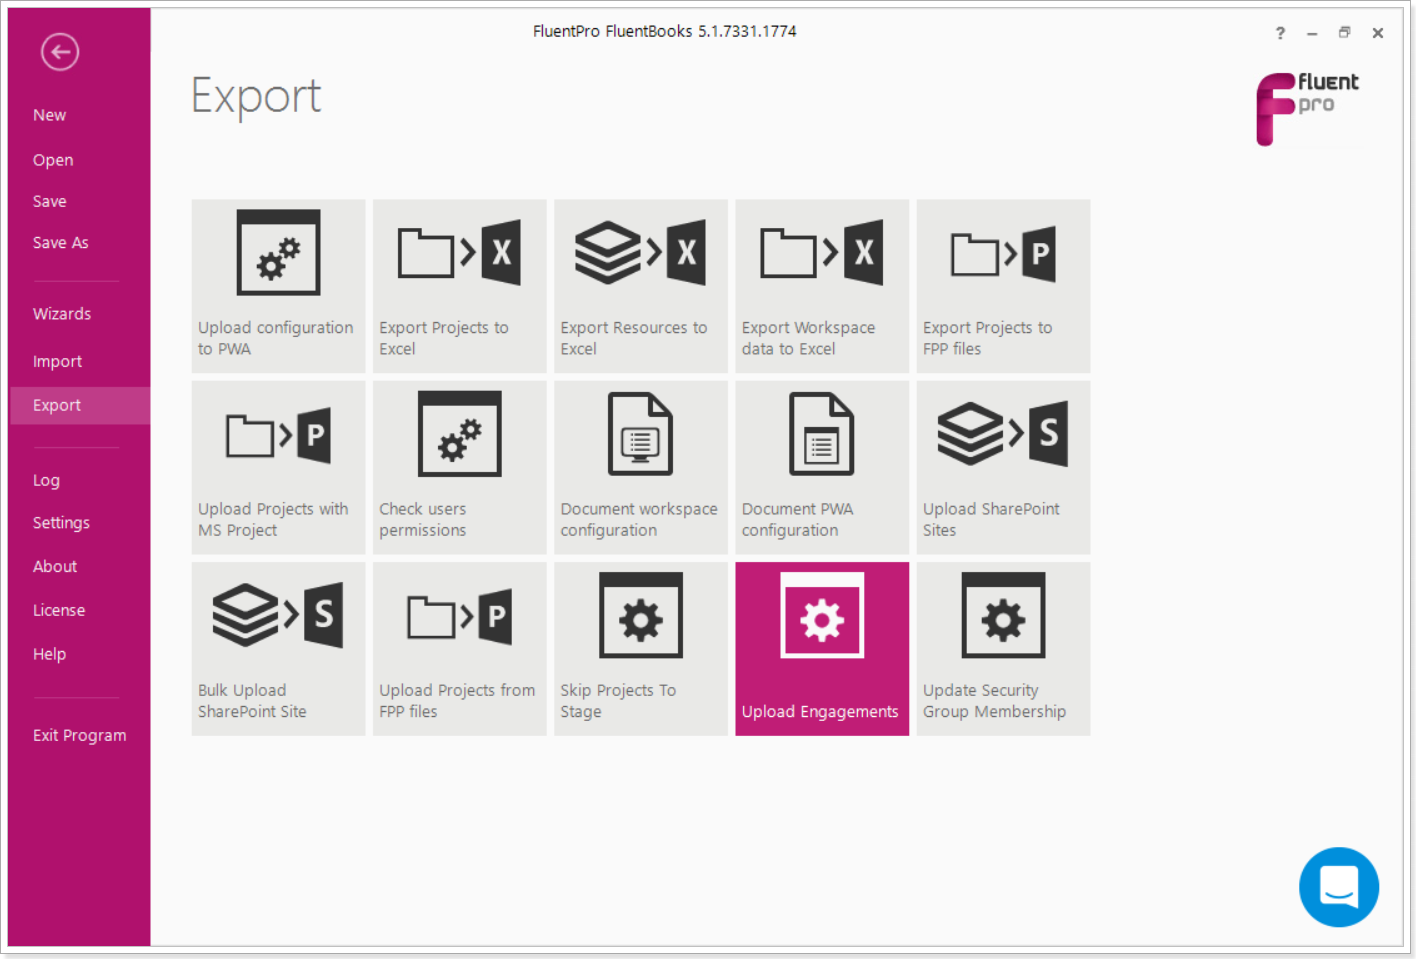Screen dimensions: 1416x959
Task: Open the Export Resources to Excel tile
Action: 641,286
